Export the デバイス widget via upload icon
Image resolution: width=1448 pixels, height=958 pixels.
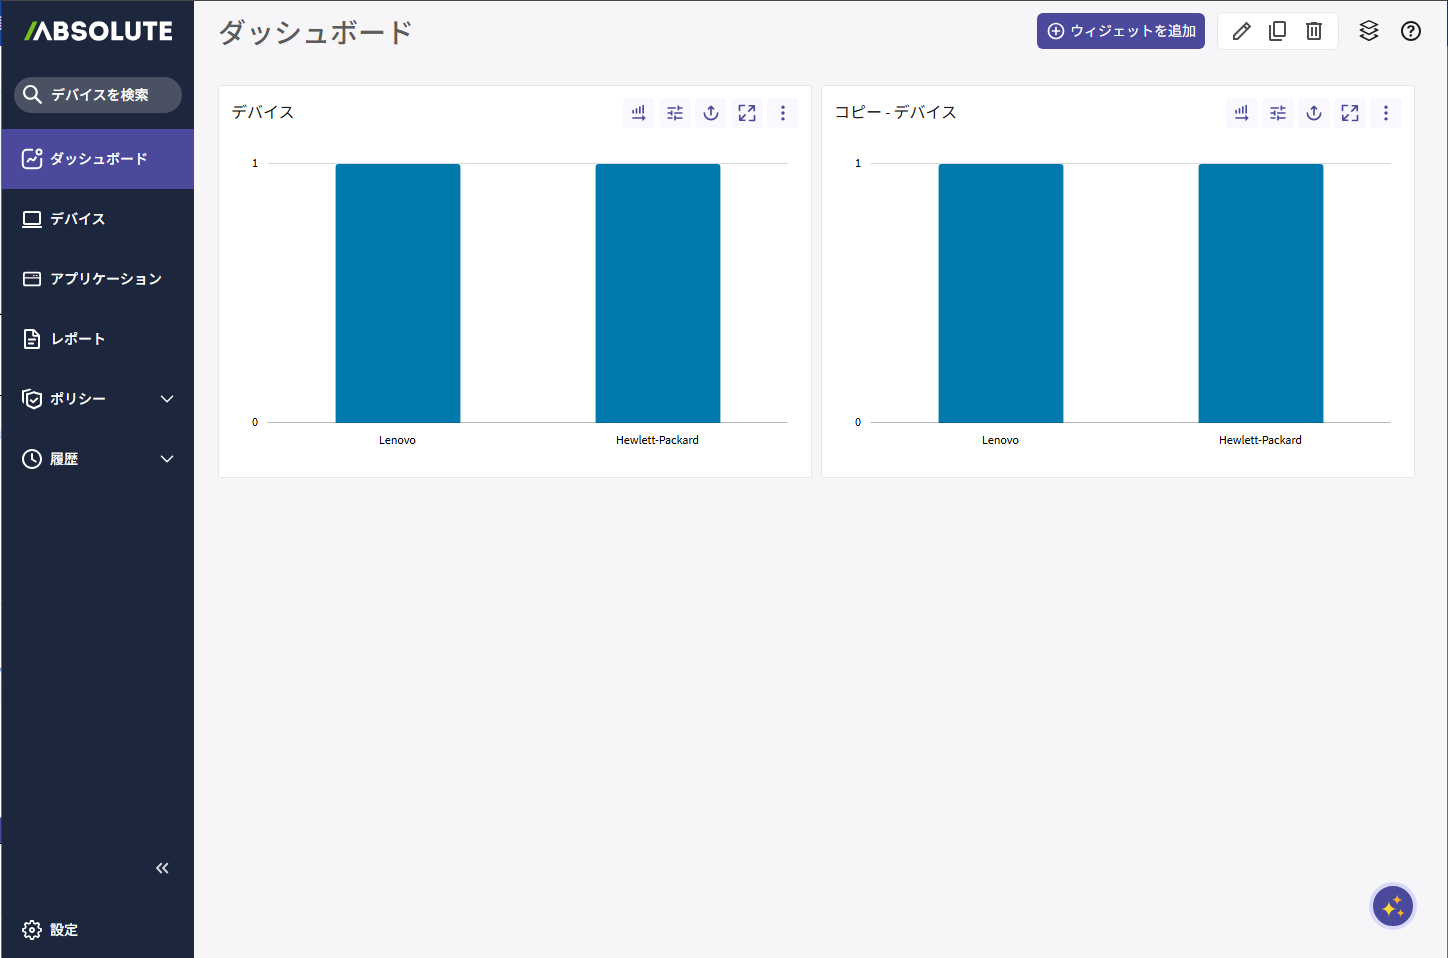(x=711, y=113)
